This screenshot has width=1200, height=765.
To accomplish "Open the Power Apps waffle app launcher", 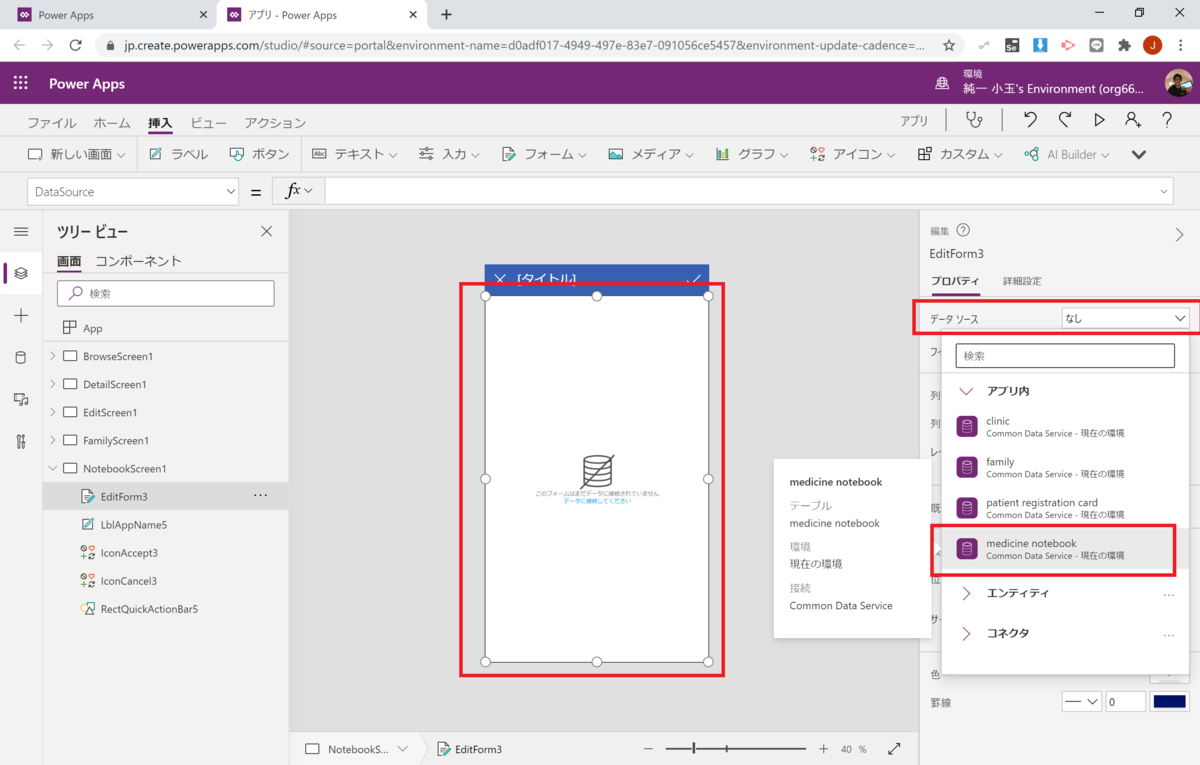I will coord(21,84).
